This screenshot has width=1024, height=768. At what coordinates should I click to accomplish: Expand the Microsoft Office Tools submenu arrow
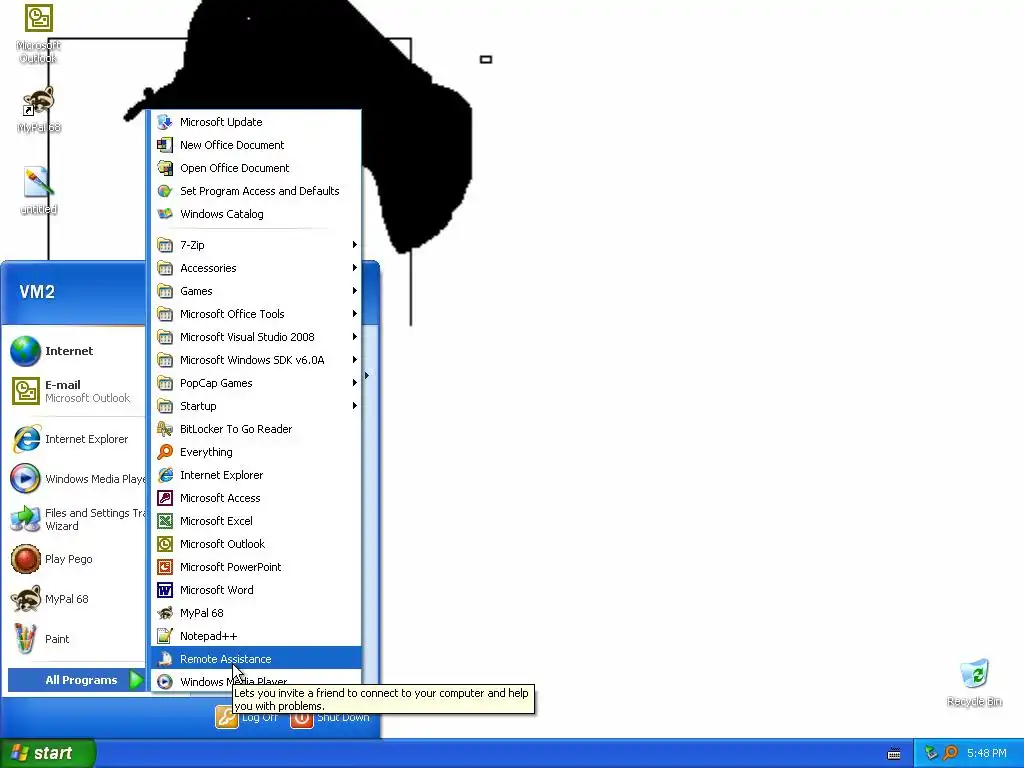click(x=355, y=313)
